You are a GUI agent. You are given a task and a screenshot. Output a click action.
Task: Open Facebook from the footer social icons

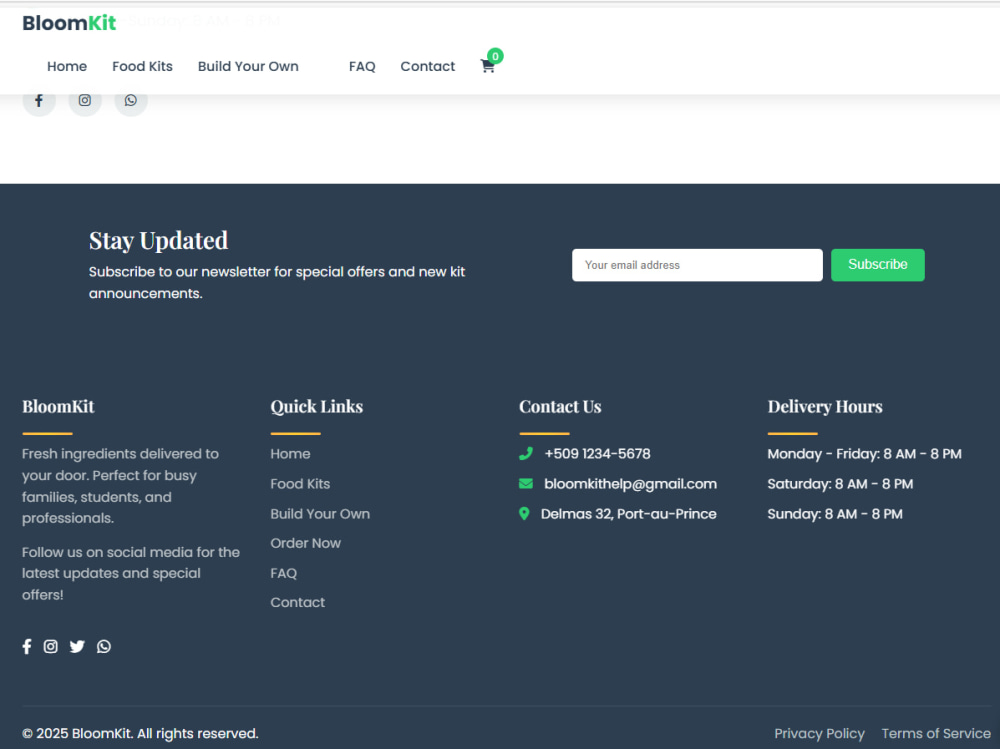tap(27, 646)
